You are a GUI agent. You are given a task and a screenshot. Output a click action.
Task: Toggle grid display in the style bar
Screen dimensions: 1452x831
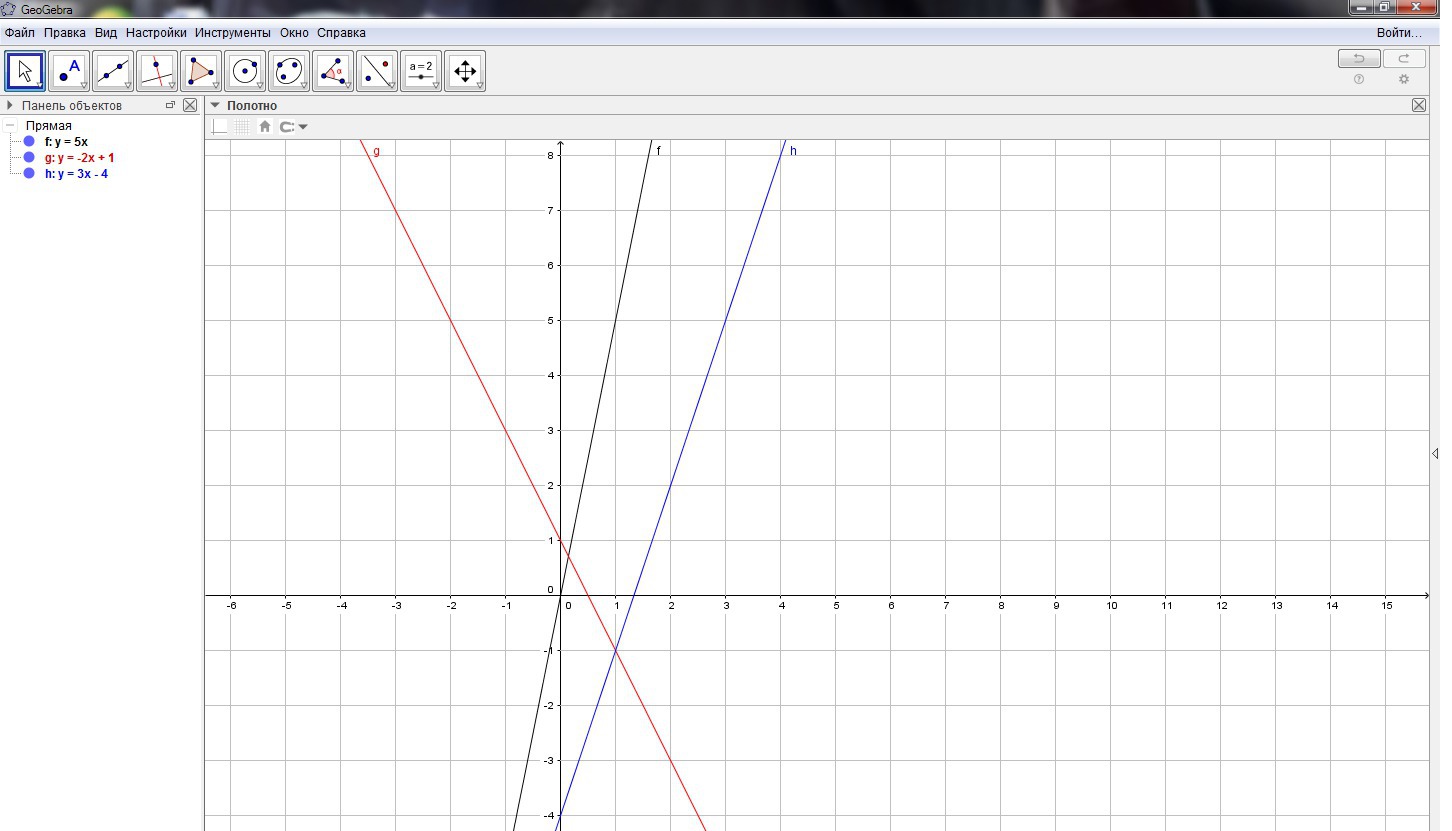pos(242,126)
